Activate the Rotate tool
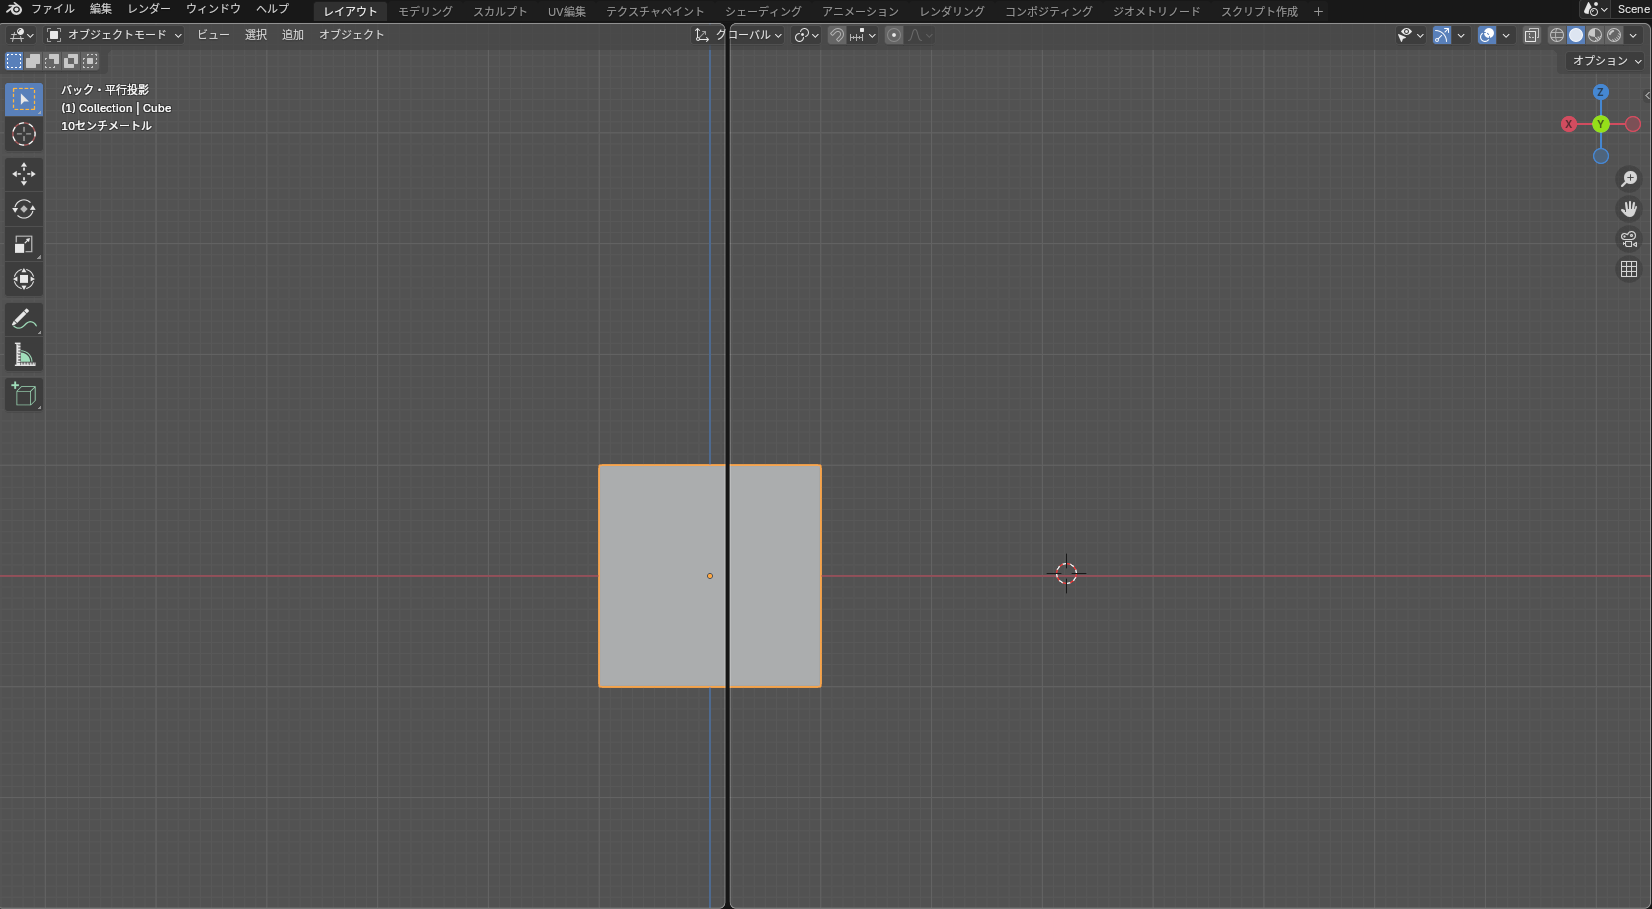 (24, 209)
